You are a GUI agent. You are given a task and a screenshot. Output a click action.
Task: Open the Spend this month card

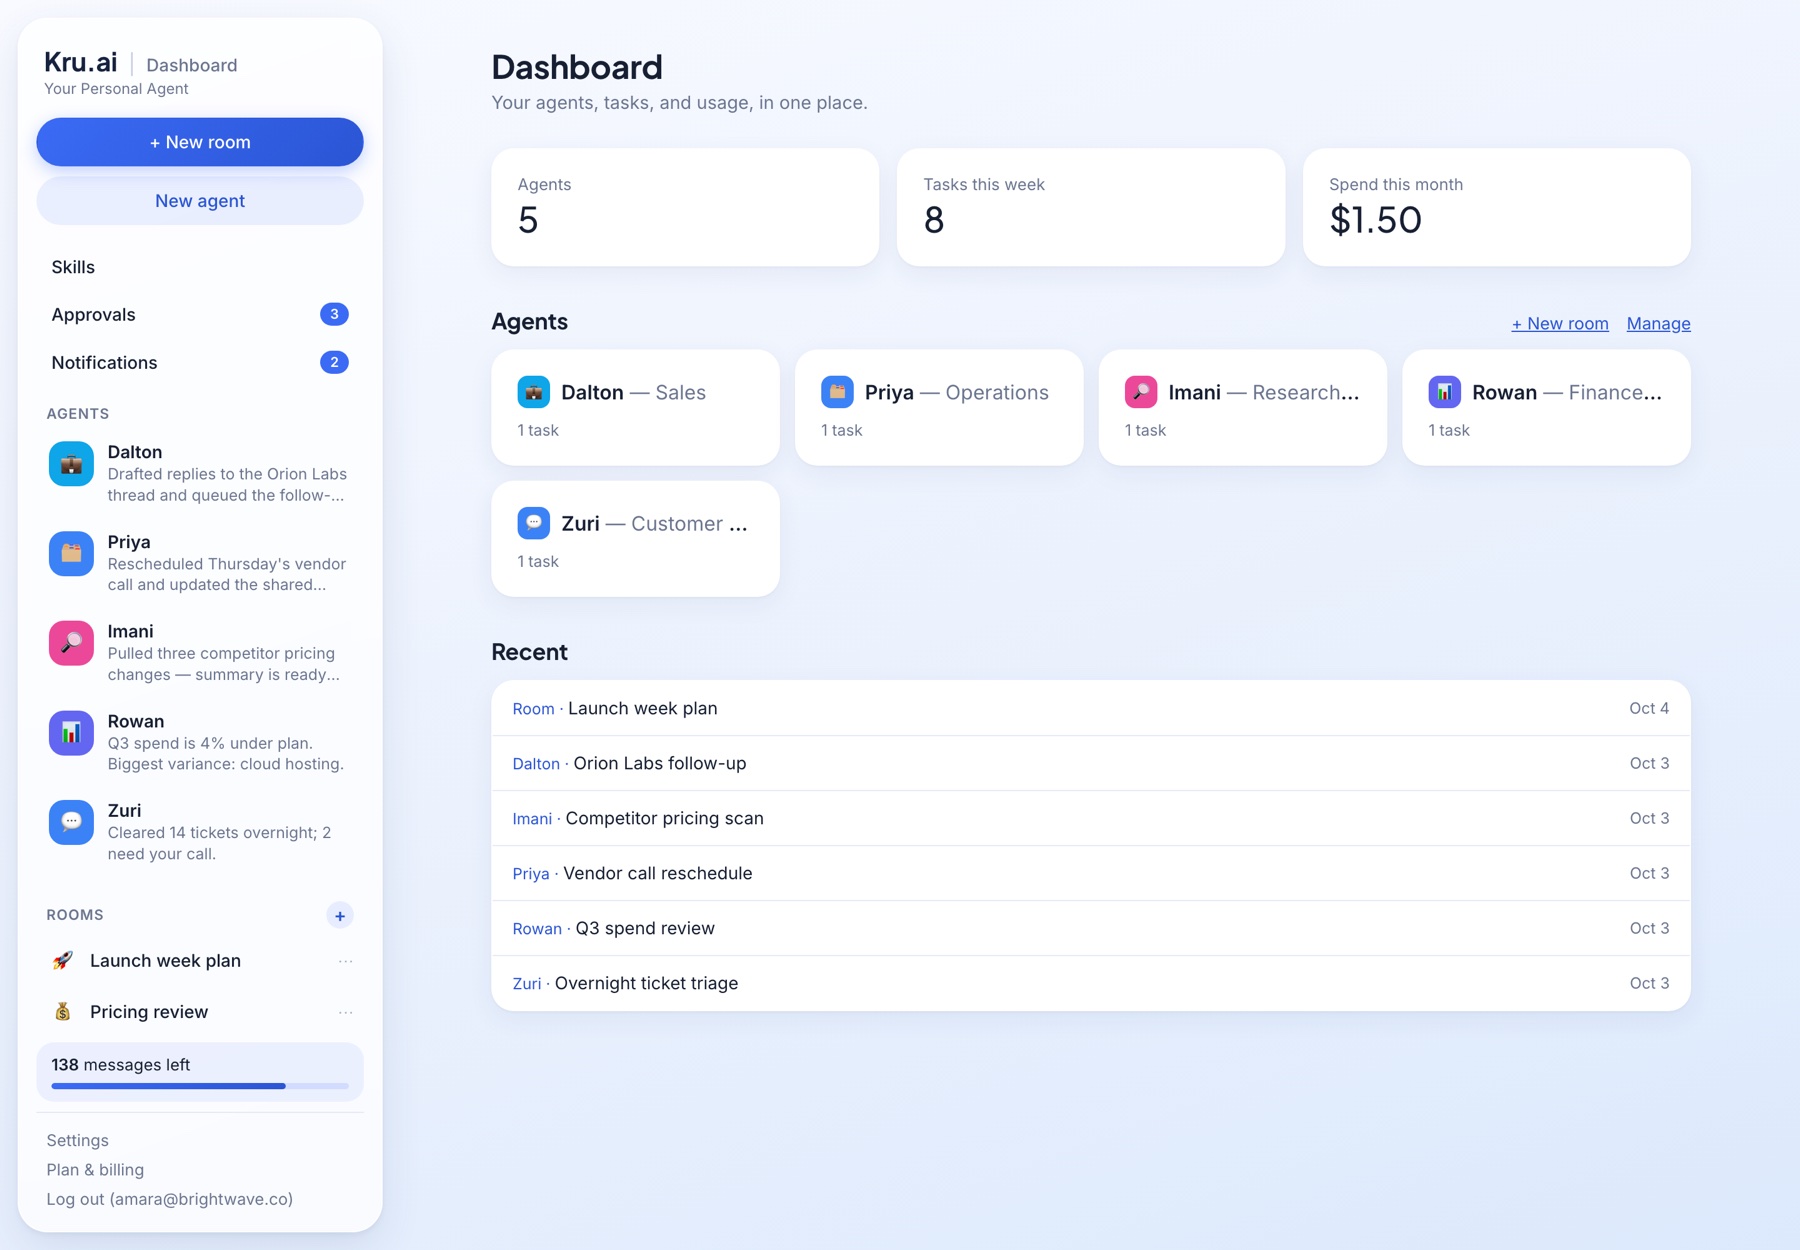(1497, 207)
